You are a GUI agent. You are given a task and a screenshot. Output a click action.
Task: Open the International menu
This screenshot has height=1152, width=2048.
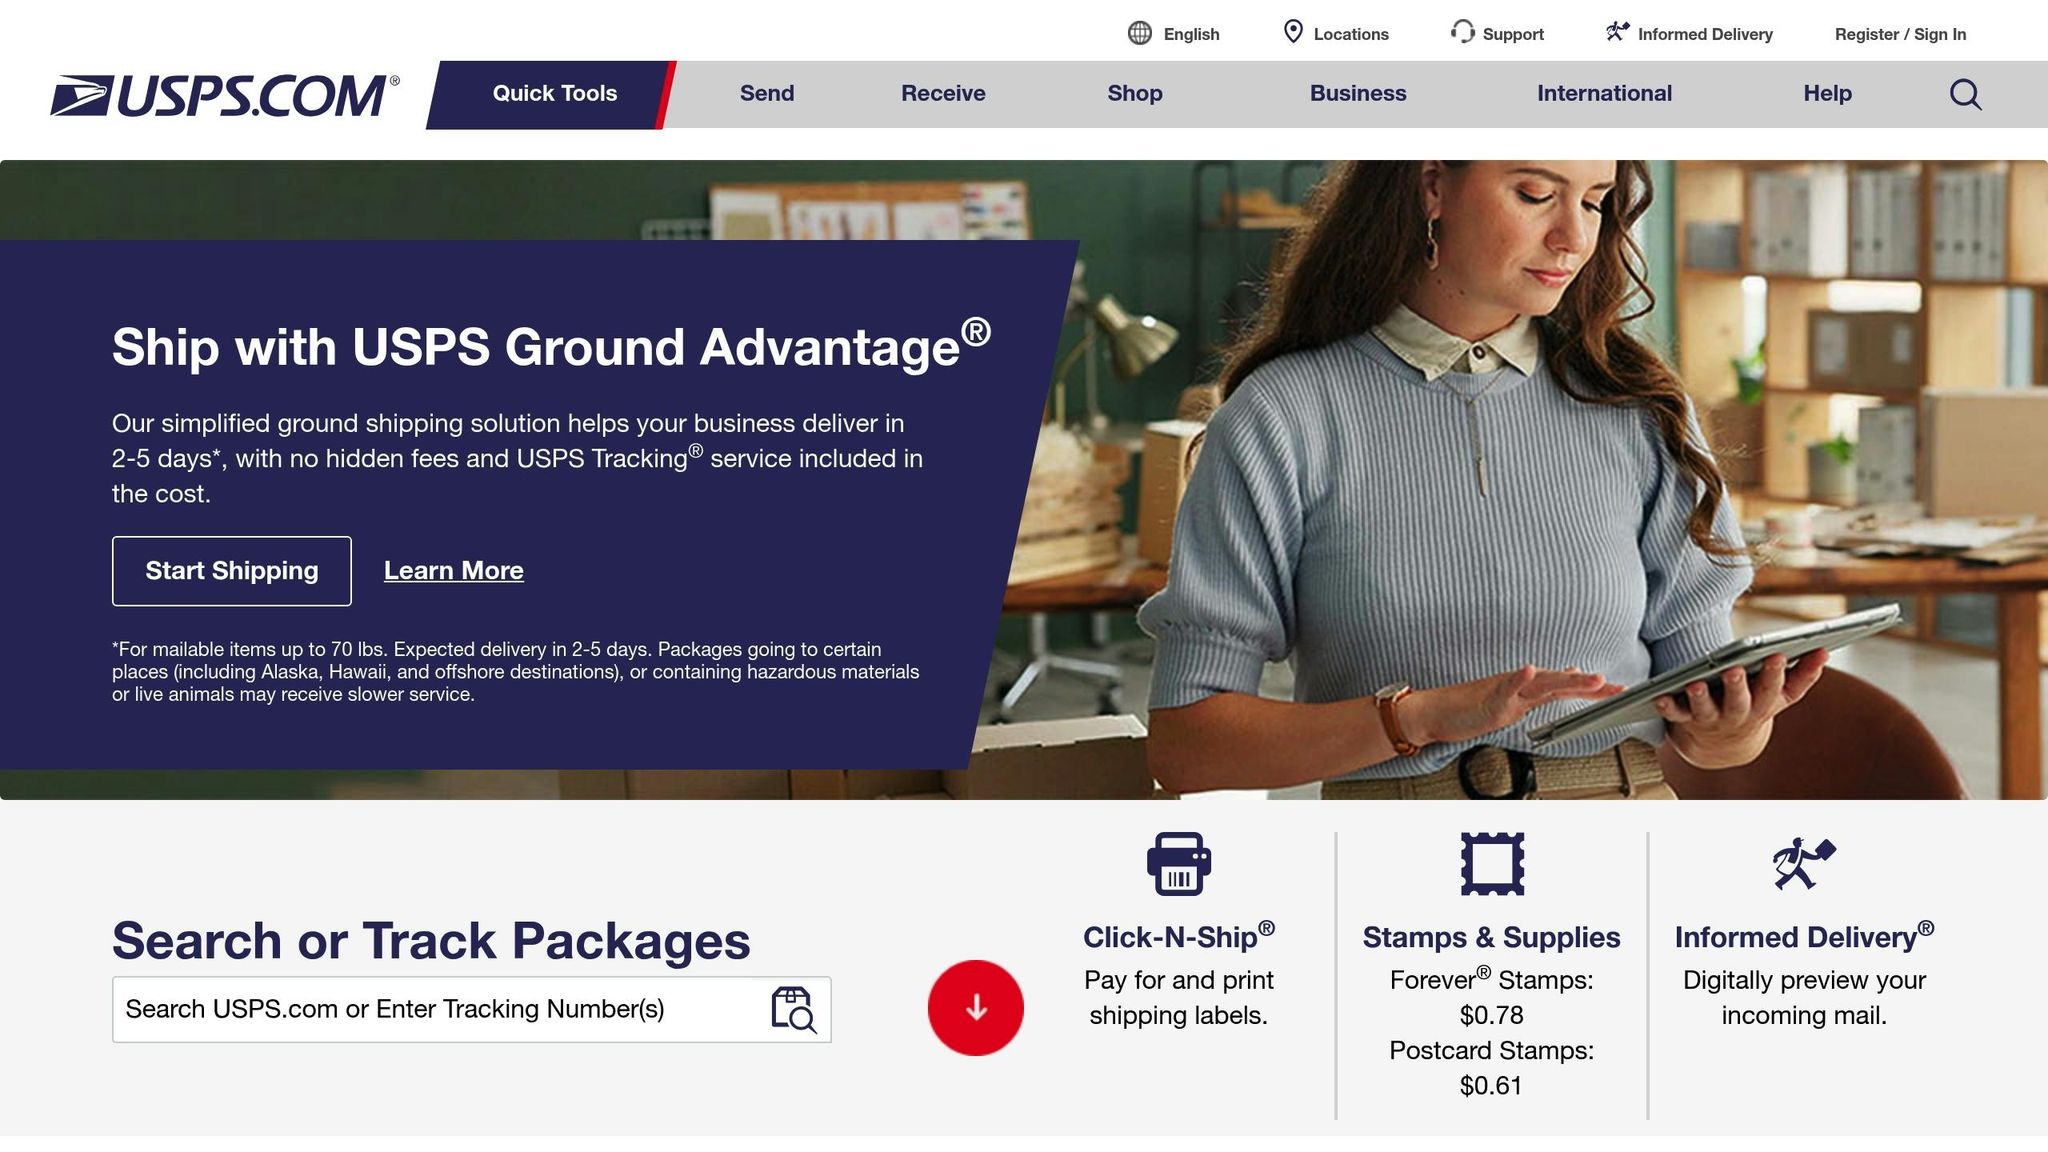click(1603, 93)
